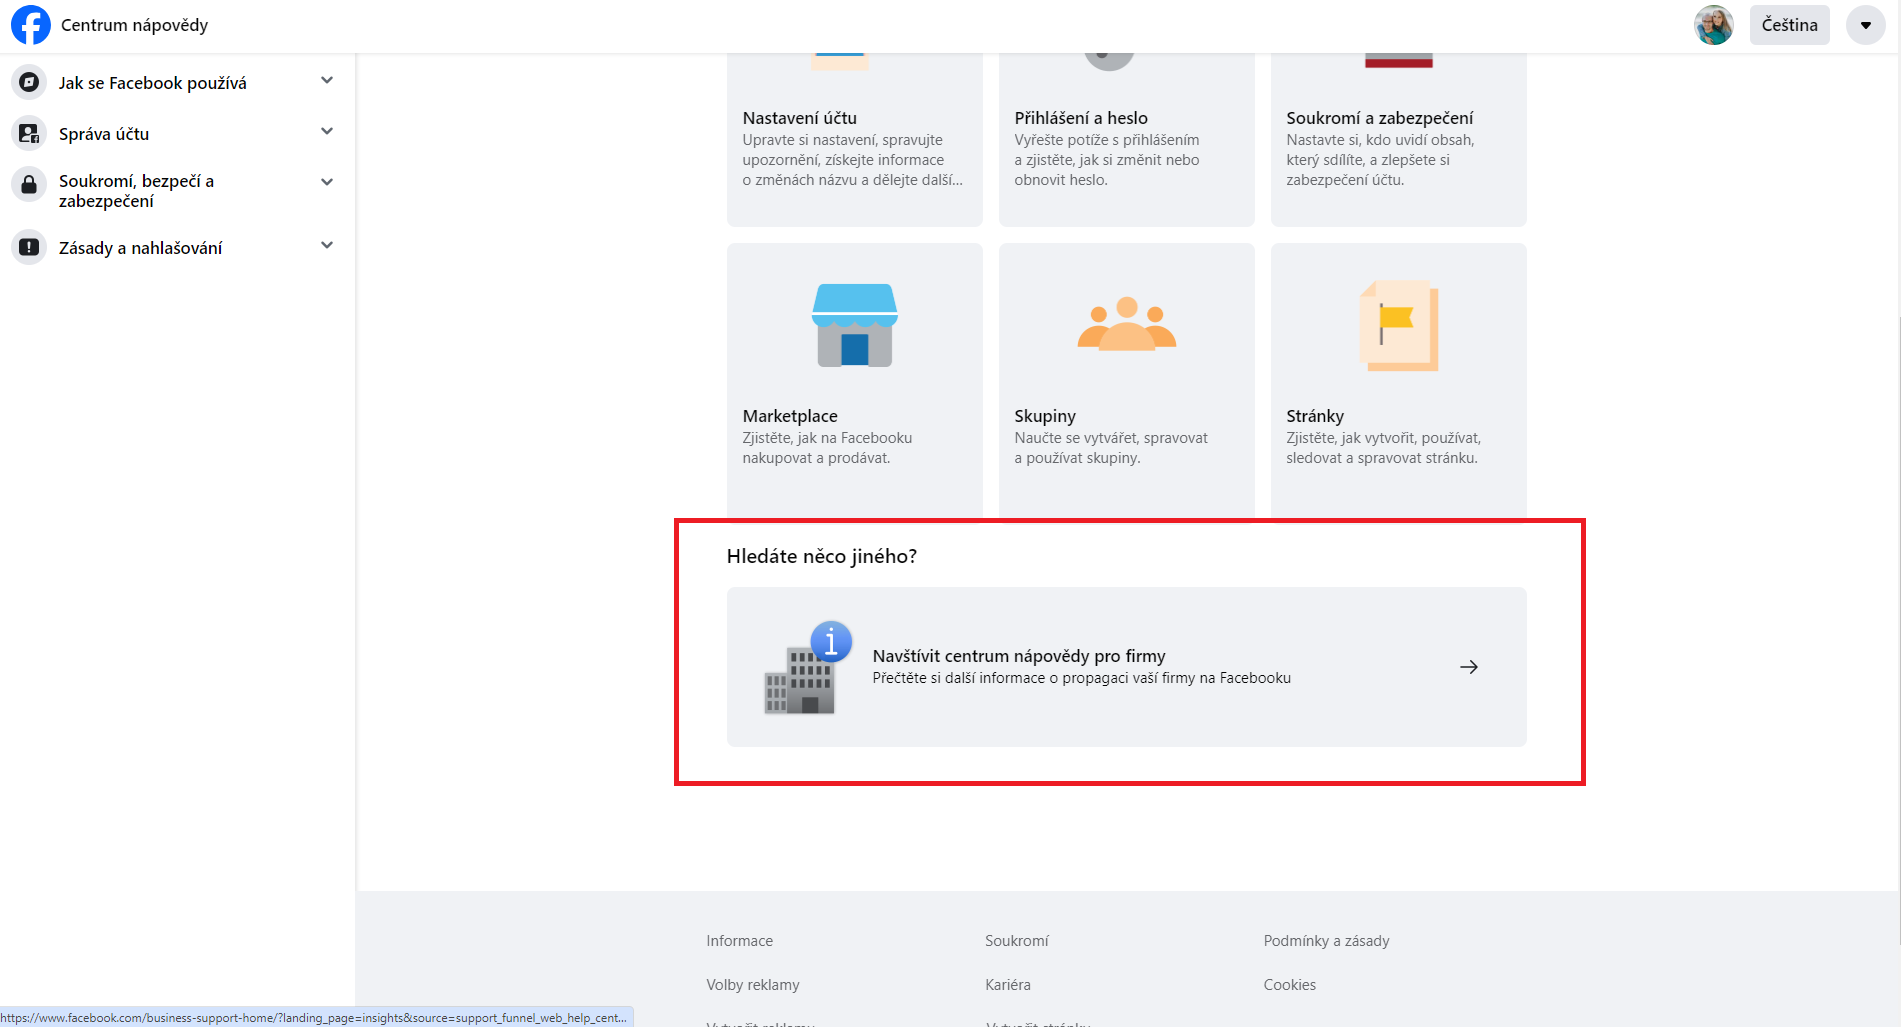Click the compass icon beside Jak se Facebook používá
The image size is (1901, 1027).
(x=29, y=82)
